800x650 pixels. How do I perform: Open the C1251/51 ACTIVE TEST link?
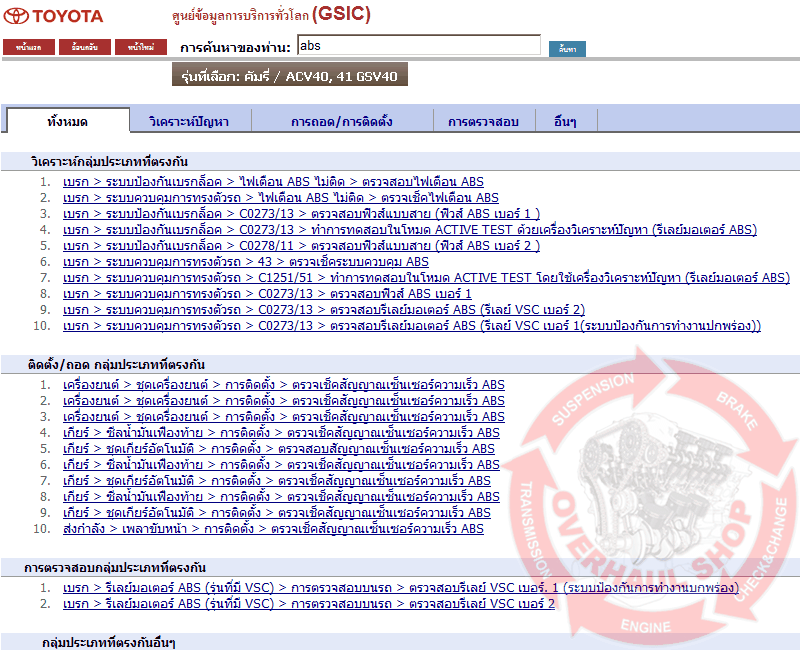[425, 277]
